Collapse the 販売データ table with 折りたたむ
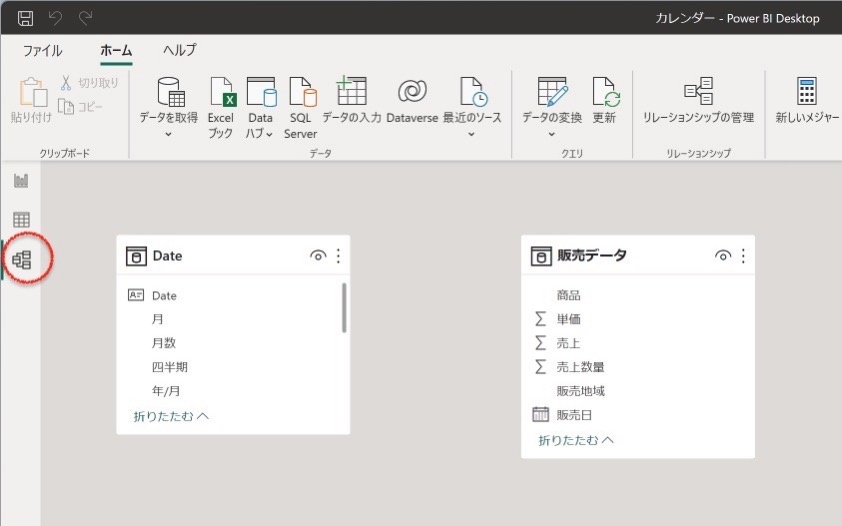Viewport: 842px width, 526px height. tap(576, 440)
